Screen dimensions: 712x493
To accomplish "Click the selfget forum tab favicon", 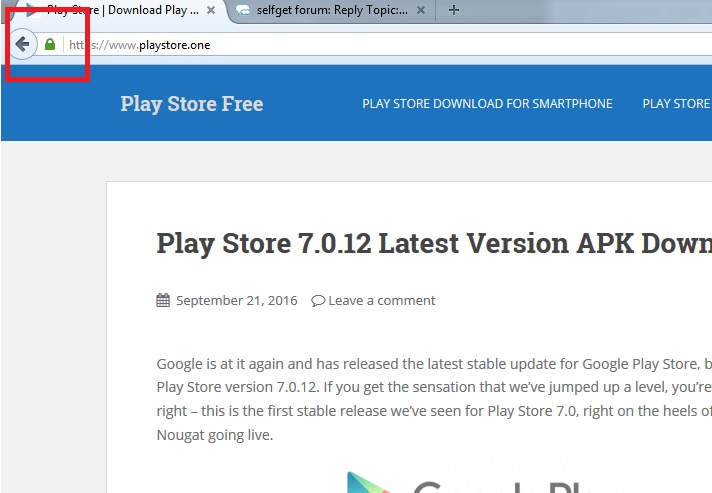I will (x=243, y=10).
